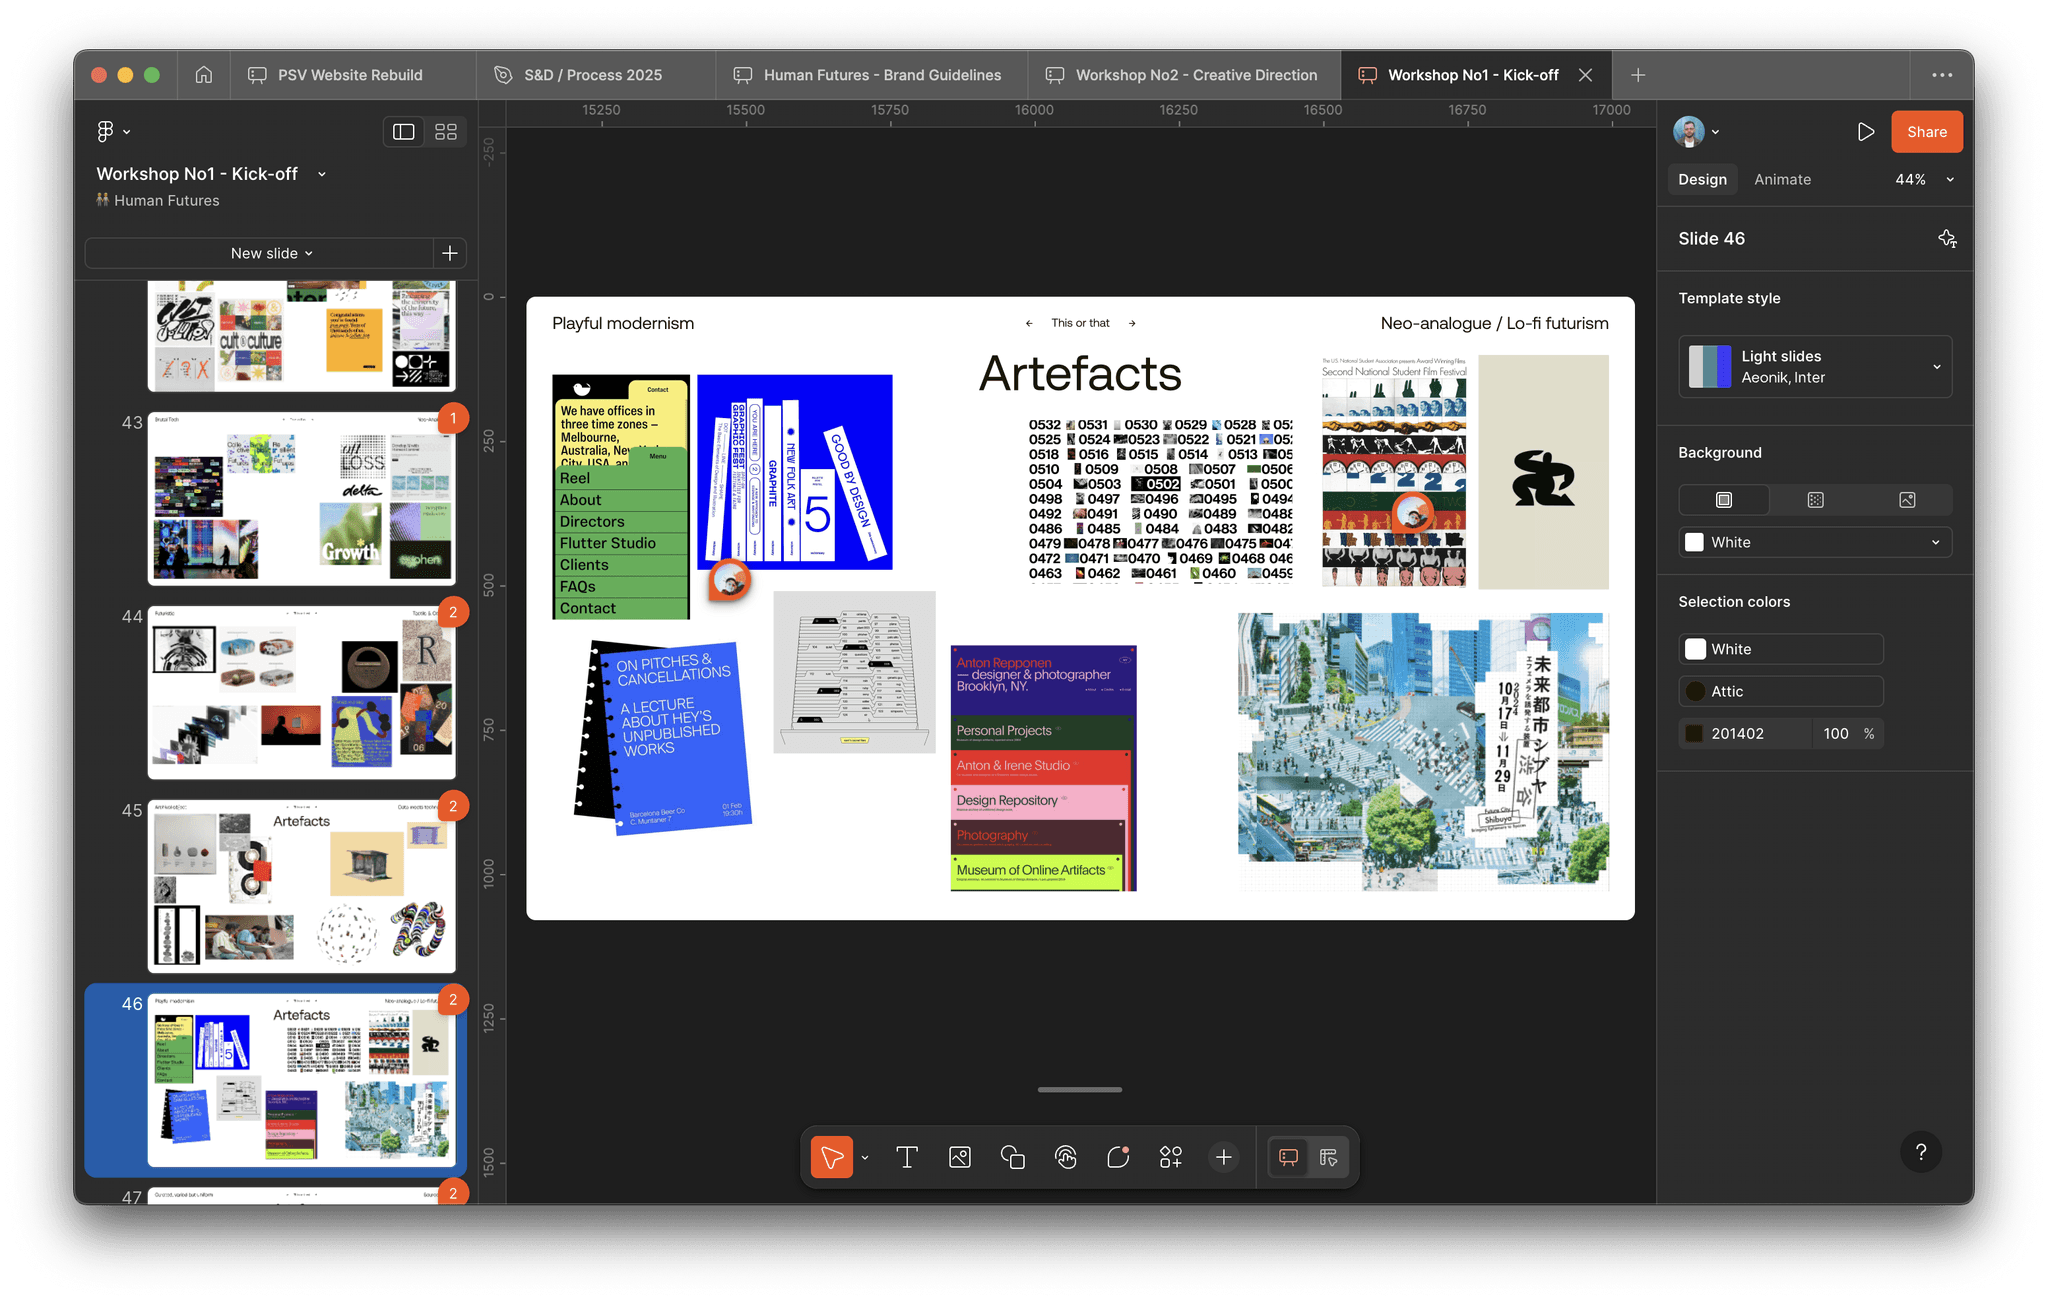
Task: Click the home icon in the tab bar
Action: 204,75
